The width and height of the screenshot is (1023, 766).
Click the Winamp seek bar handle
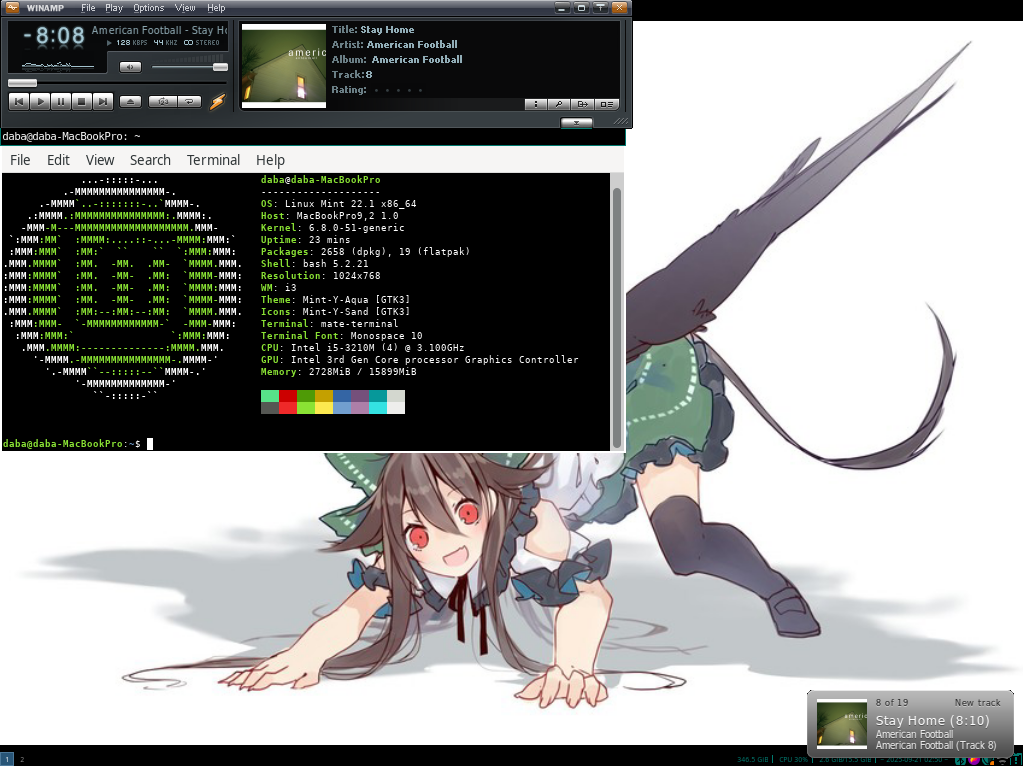tap(22, 83)
